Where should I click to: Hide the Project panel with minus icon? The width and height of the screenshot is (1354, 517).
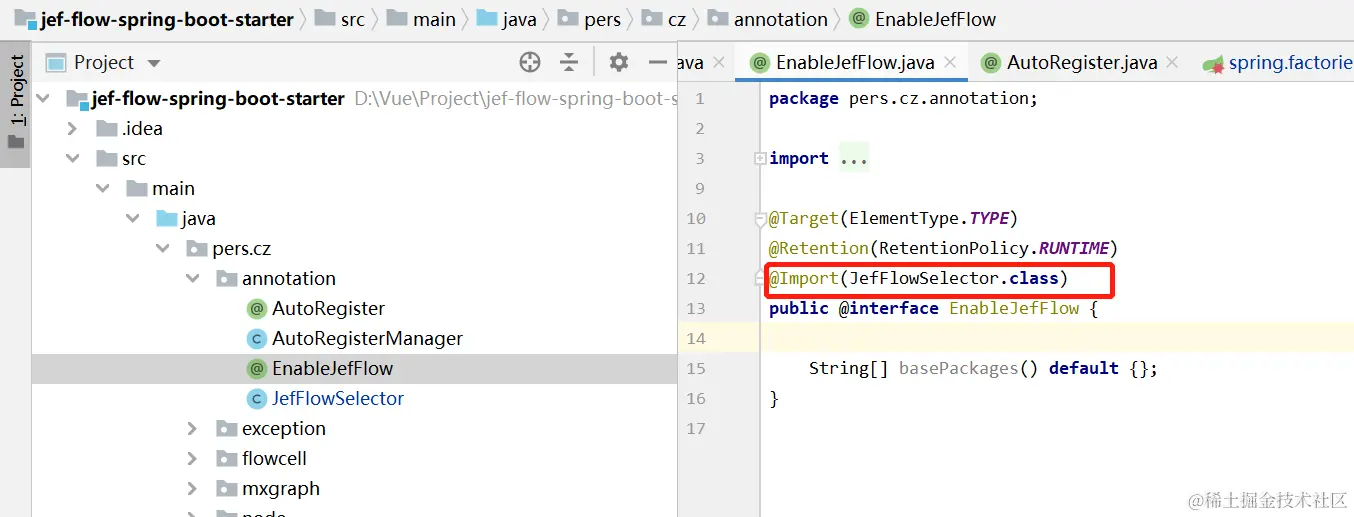click(x=657, y=63)
